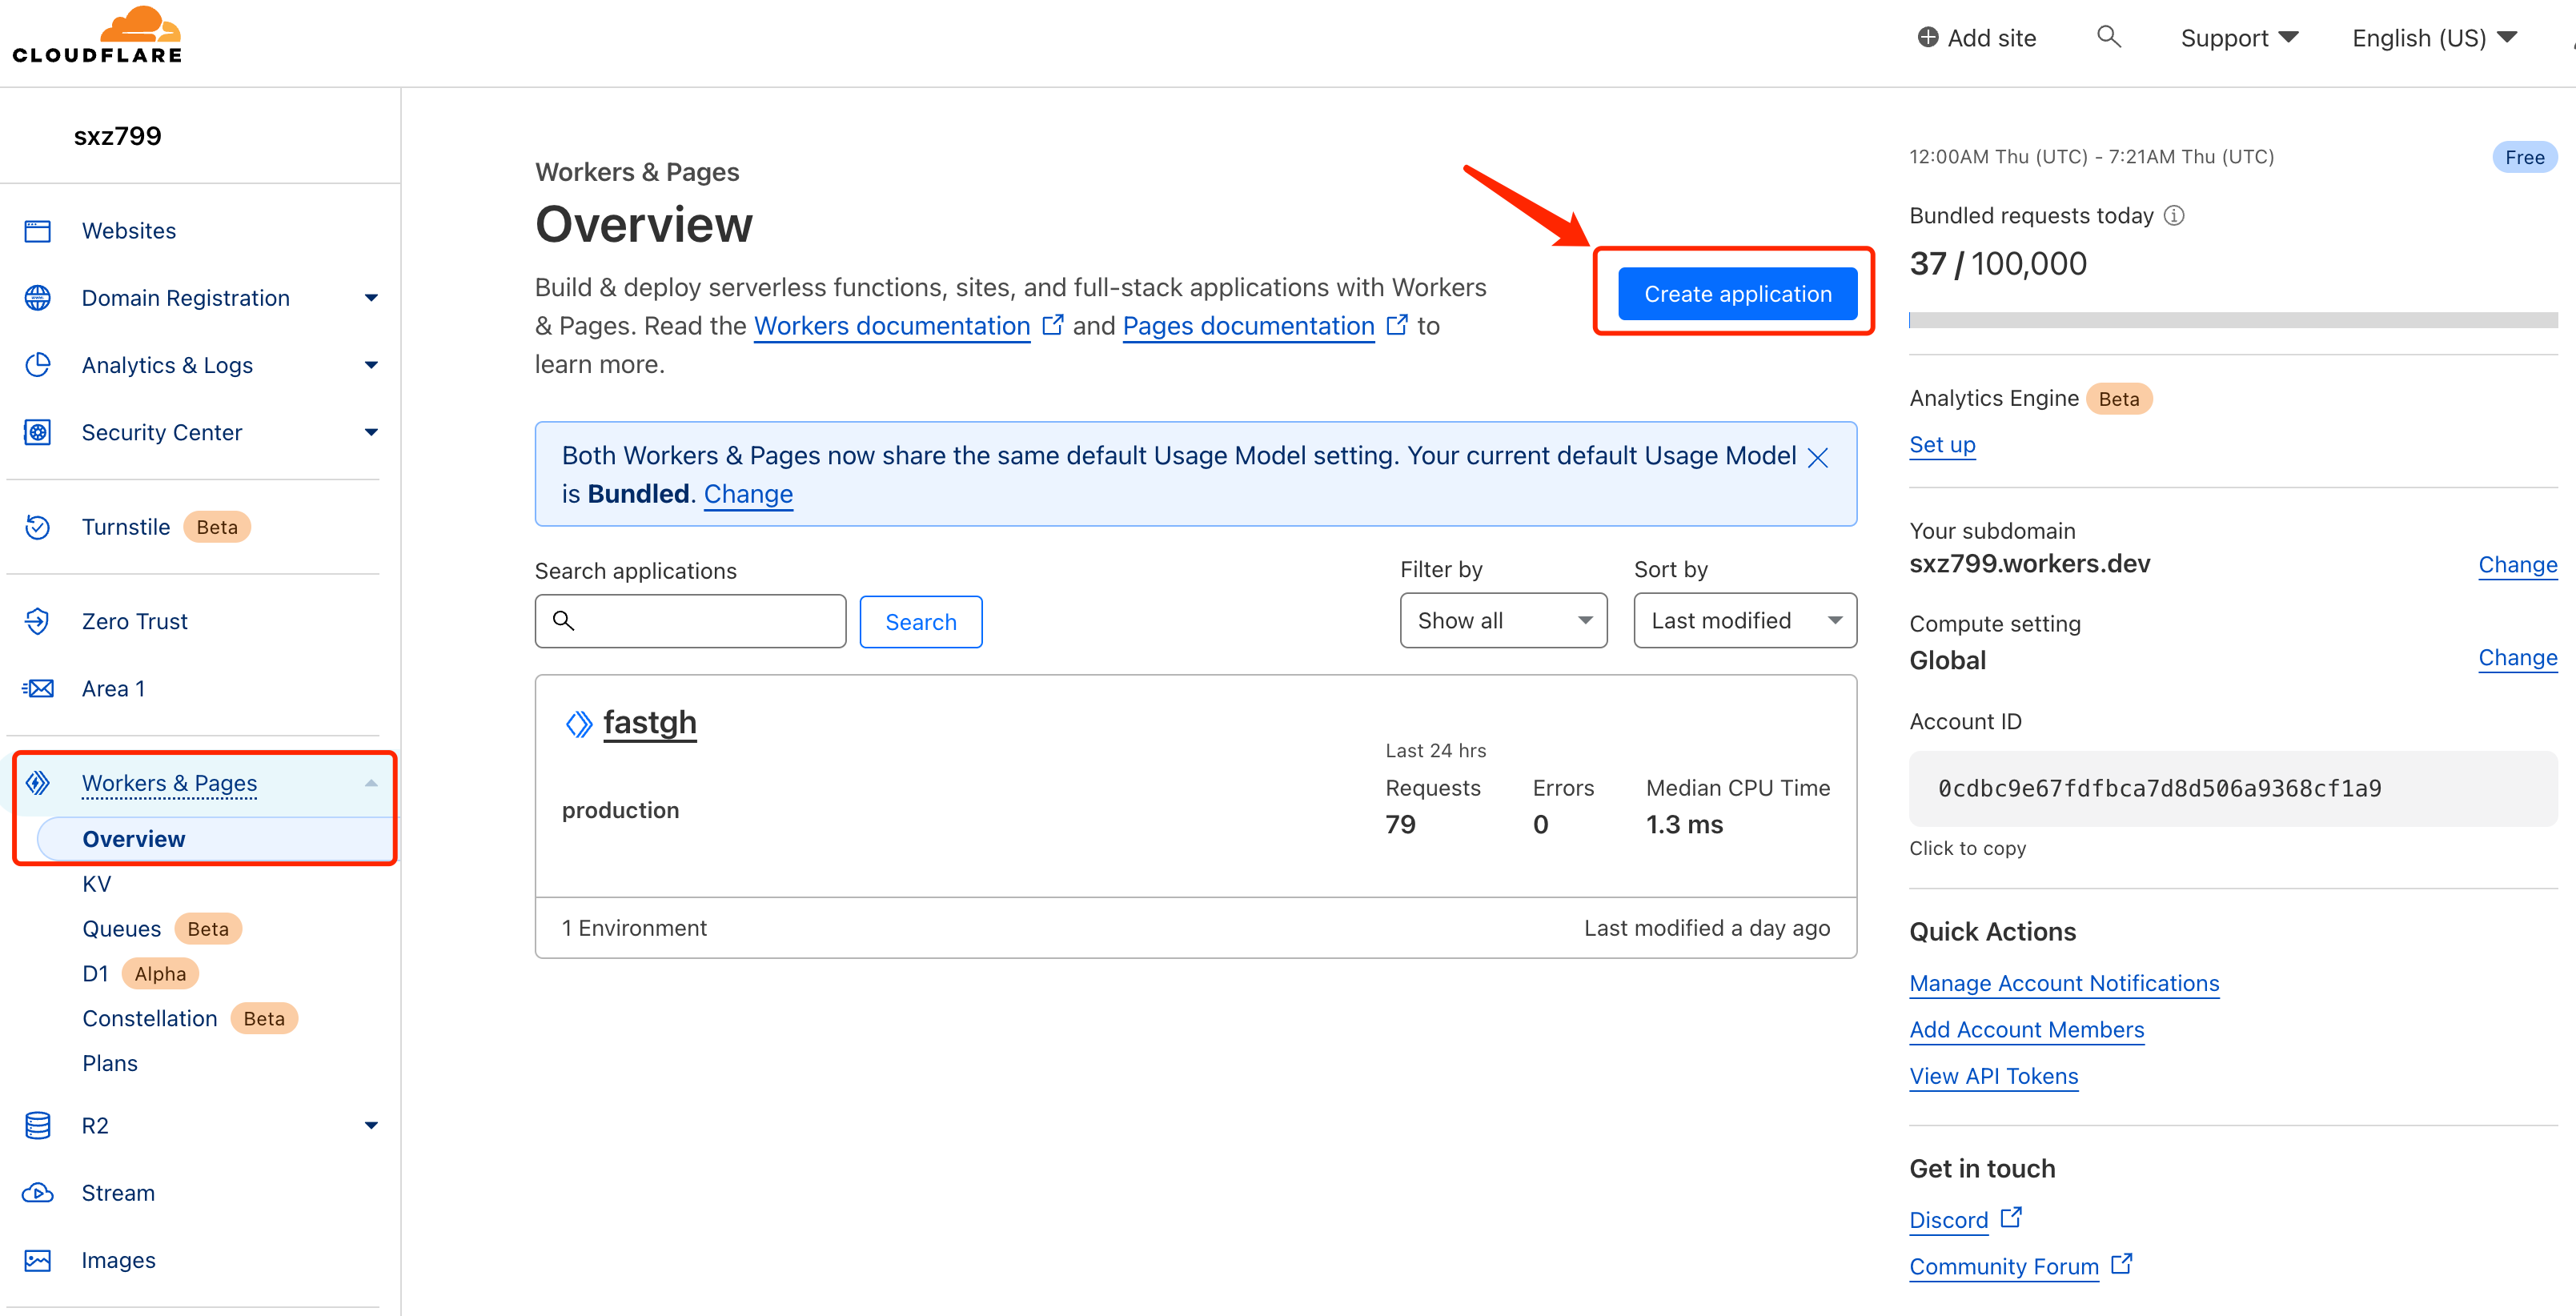This screenshot has width=2576, height=1316.
Task: Copy the Account ID value
Action: (2233, 788)
